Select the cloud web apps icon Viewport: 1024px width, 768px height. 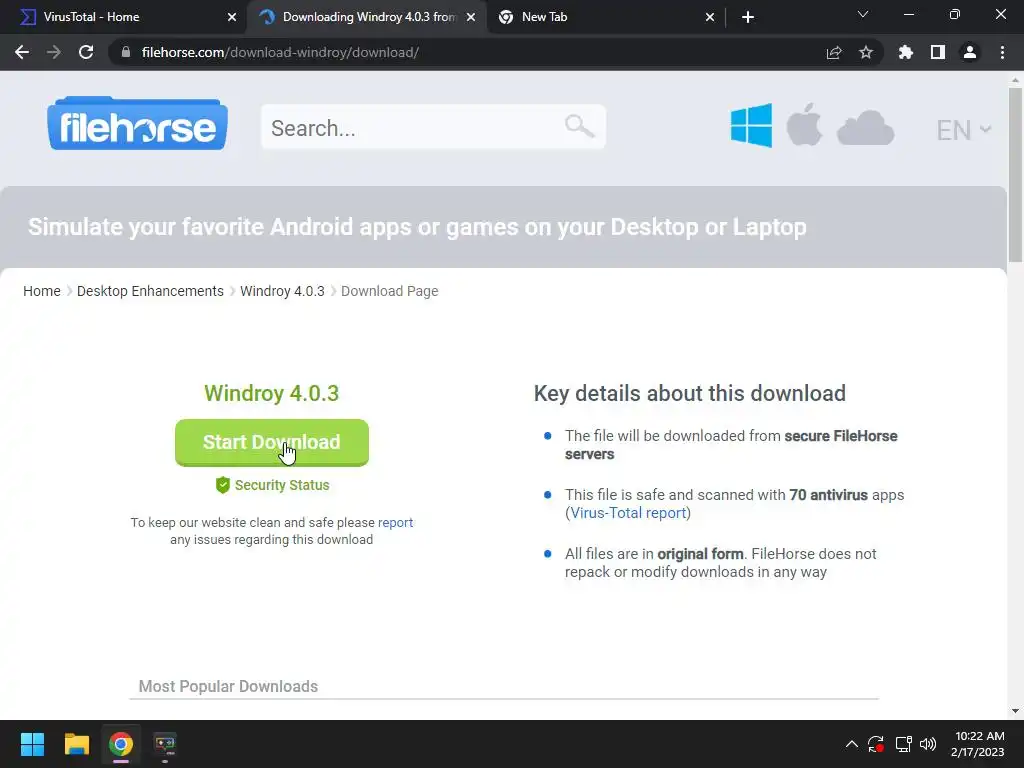click(x=865, y=128)
